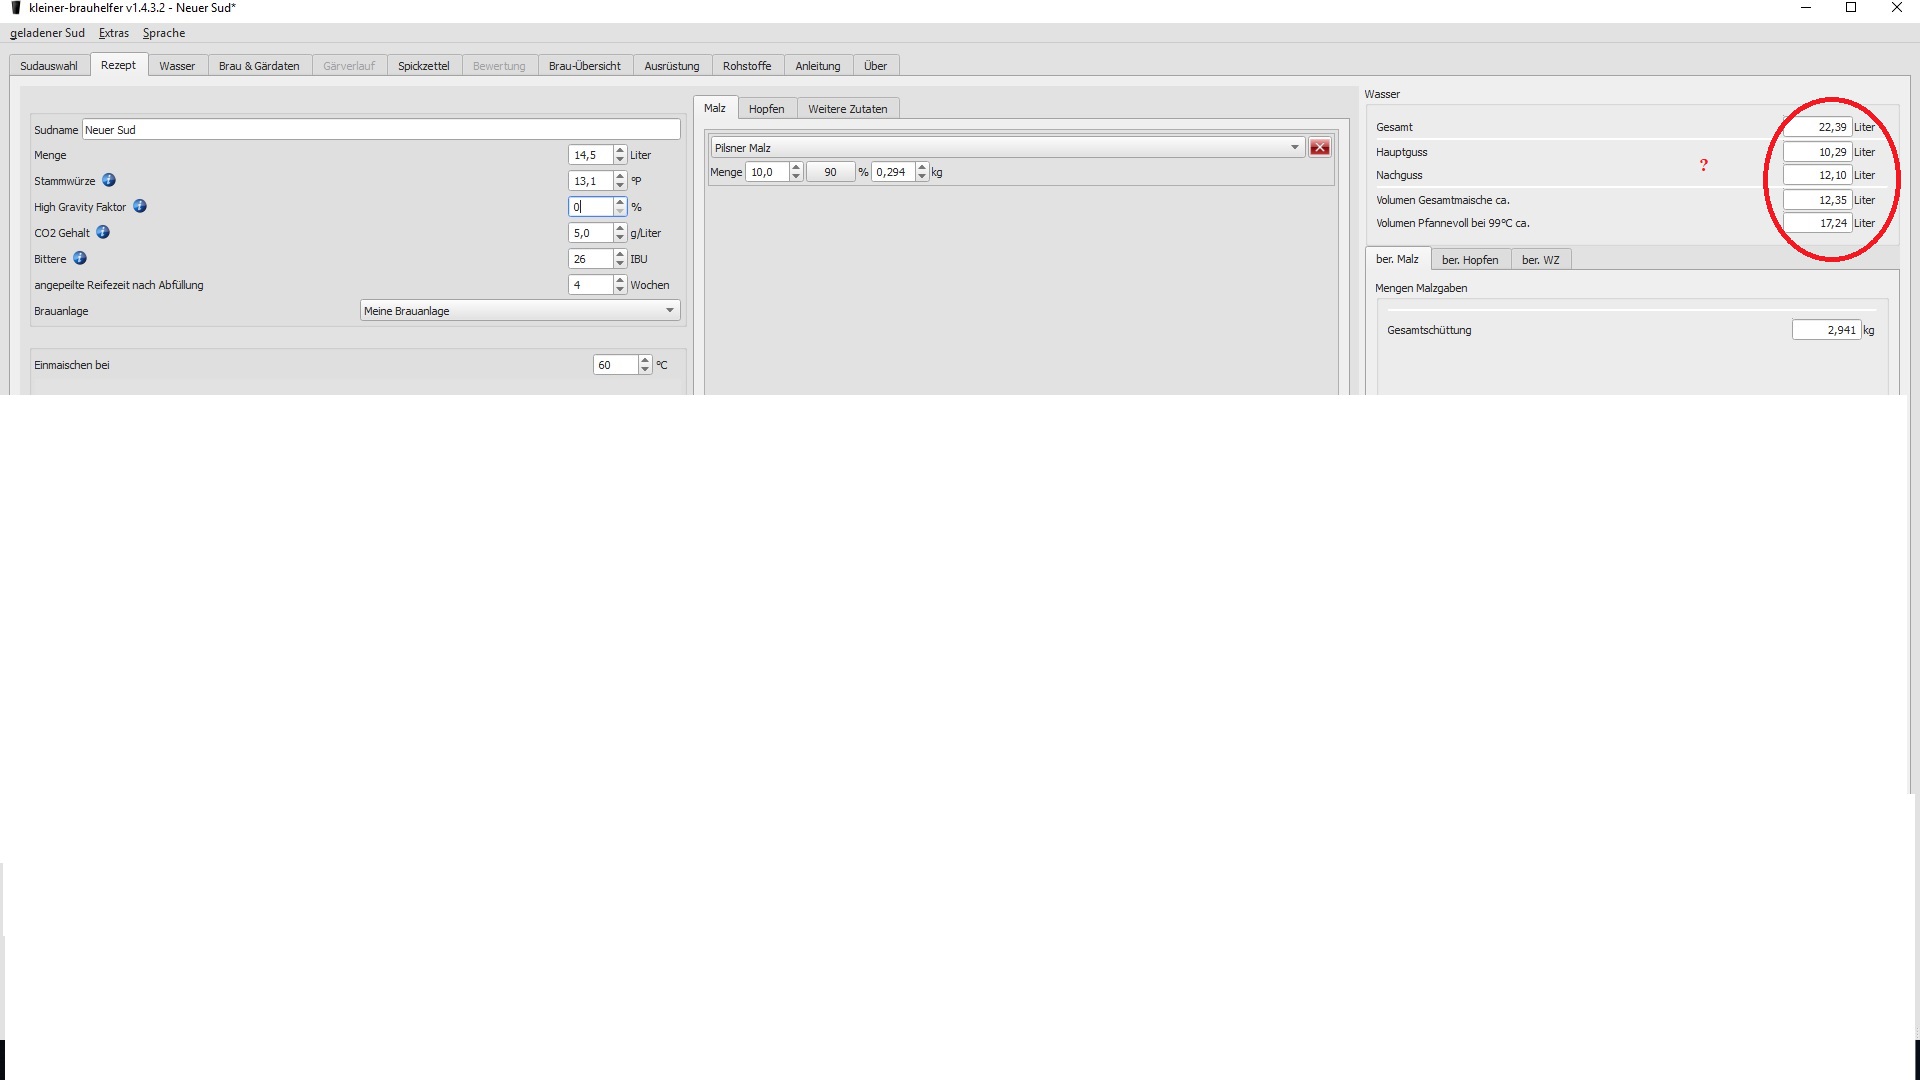Click the Bittere info icon

coord(80,258)
